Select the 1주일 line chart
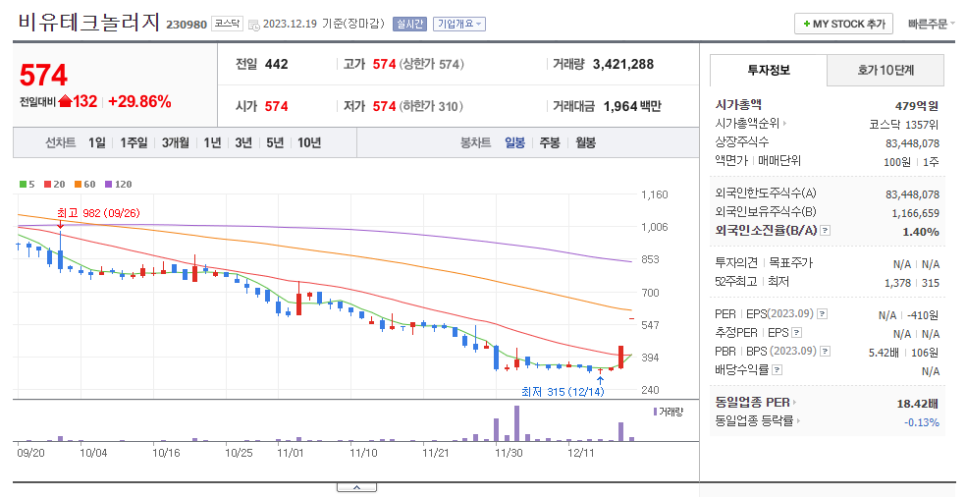The height and width of the screenshot is (497, 966). (134, 143)
